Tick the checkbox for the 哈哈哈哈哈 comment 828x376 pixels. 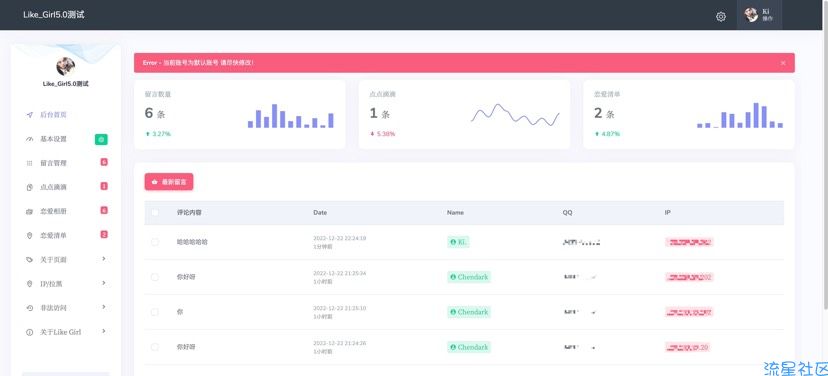(x=155, y=242)
